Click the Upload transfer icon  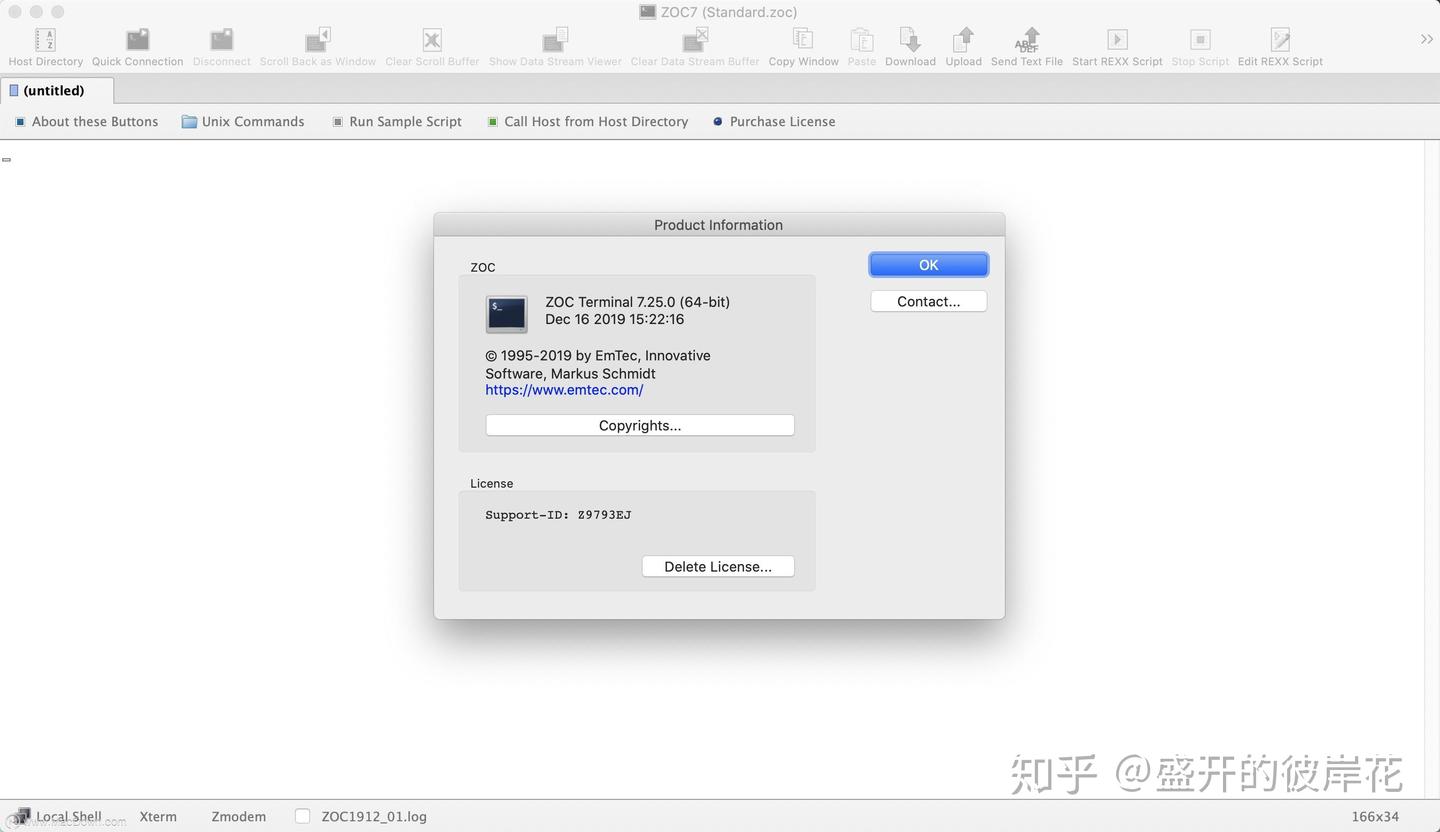[x=962, y=42]
